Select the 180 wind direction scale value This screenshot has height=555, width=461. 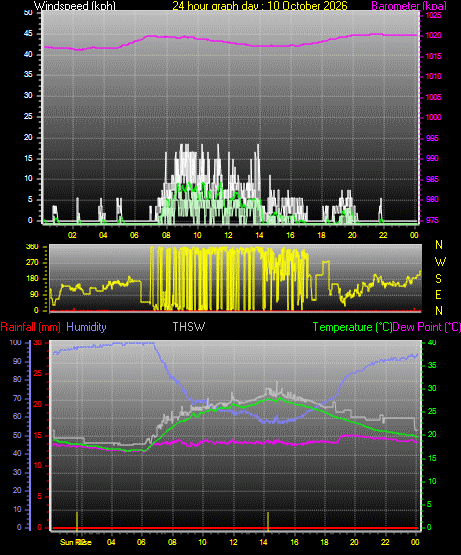[32, 279]
